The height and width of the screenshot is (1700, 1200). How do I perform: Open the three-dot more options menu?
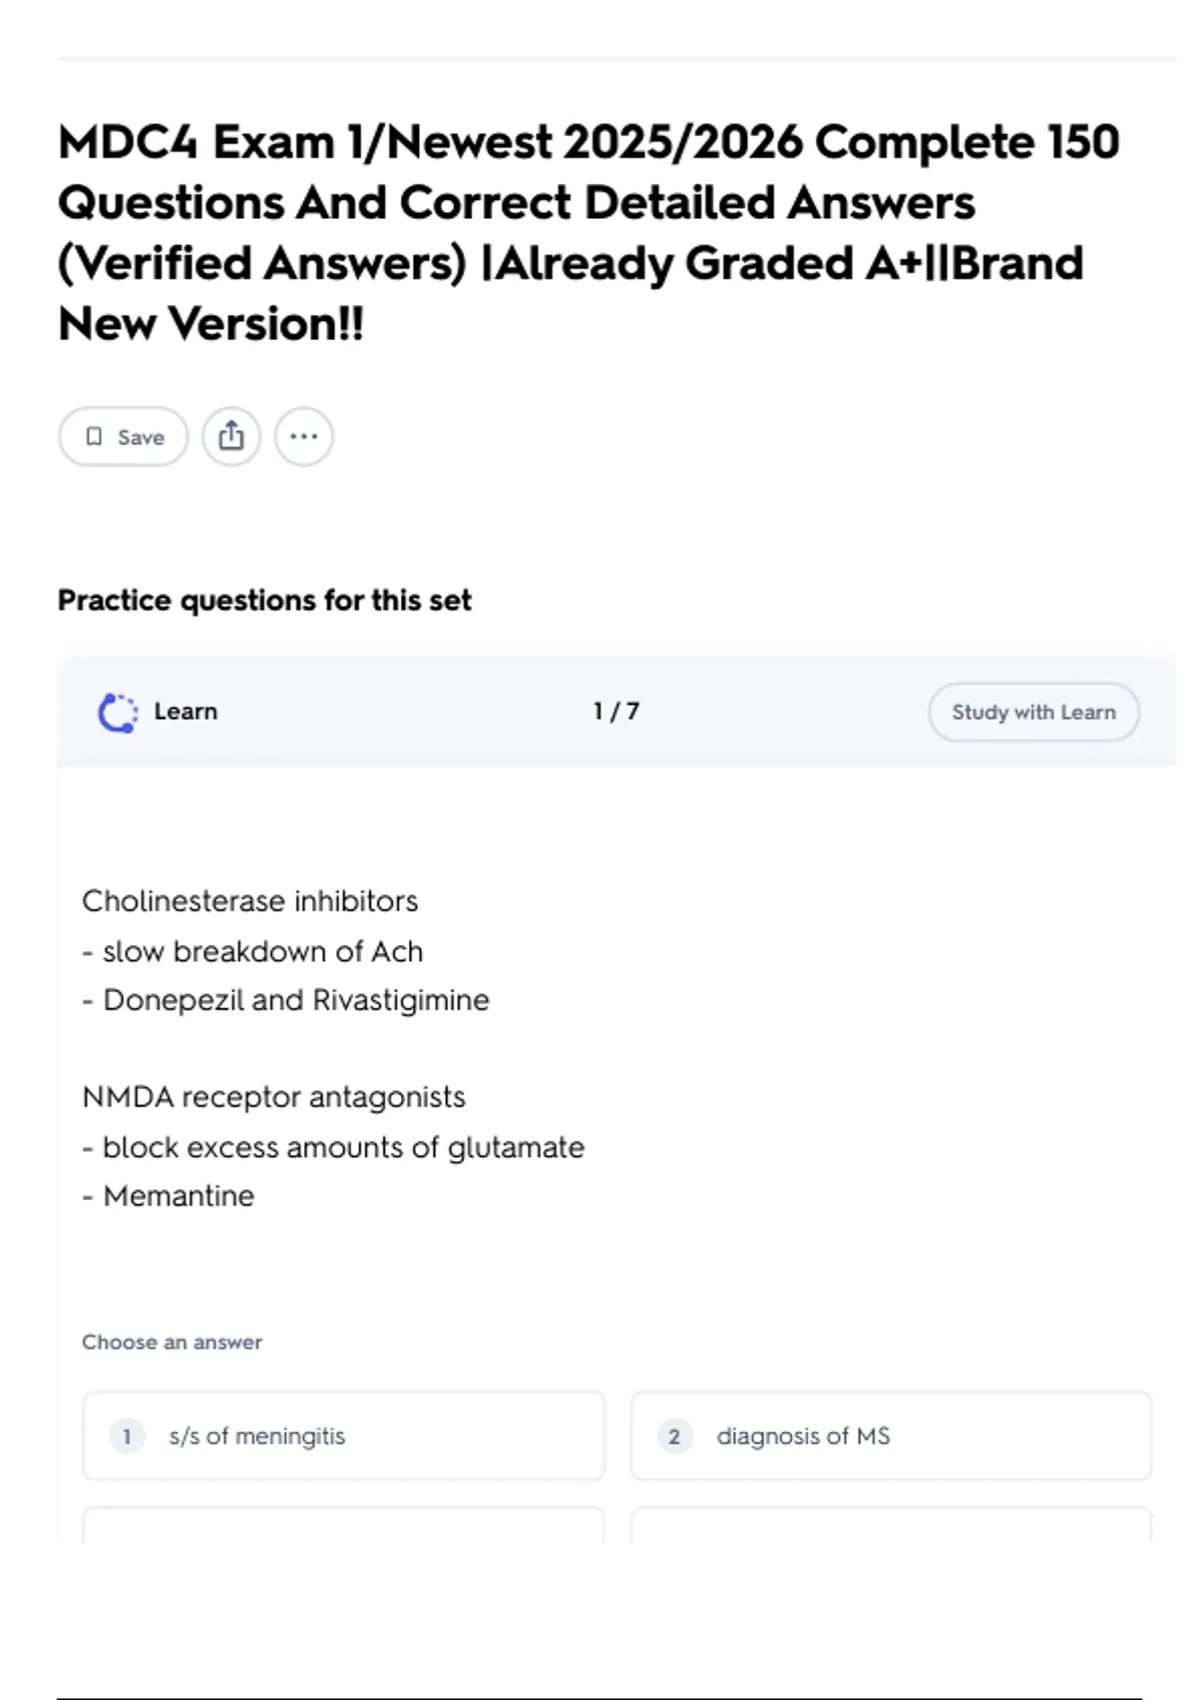coord(303,437)
